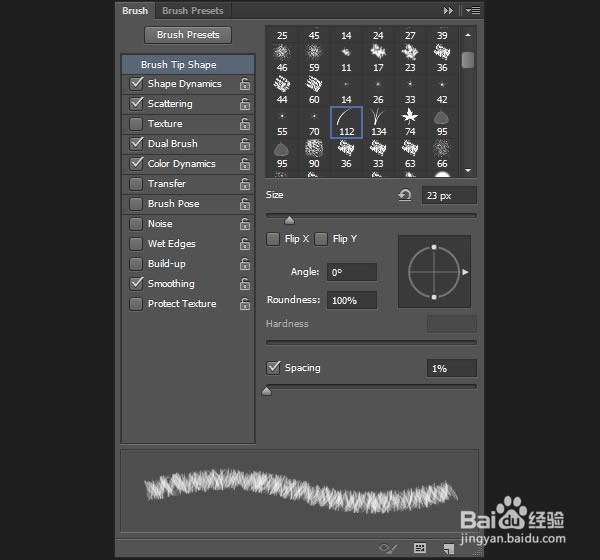Check the Flip X box
Viewport: 600px width, 560px height.
coord(273,239)
